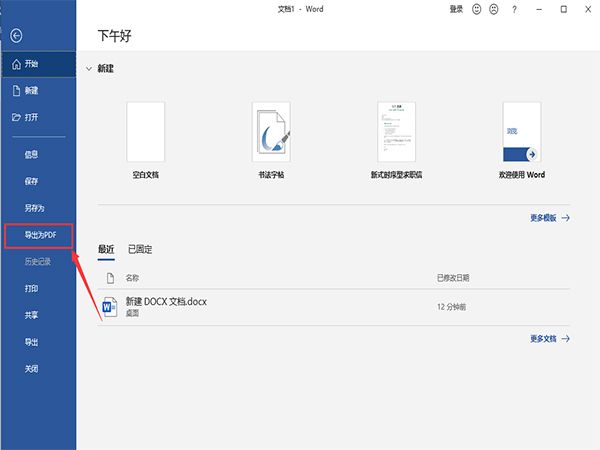This screenshot has height=450, width=600.
Task: Click the 更多模板 link
Action: [x=550, y=218]
